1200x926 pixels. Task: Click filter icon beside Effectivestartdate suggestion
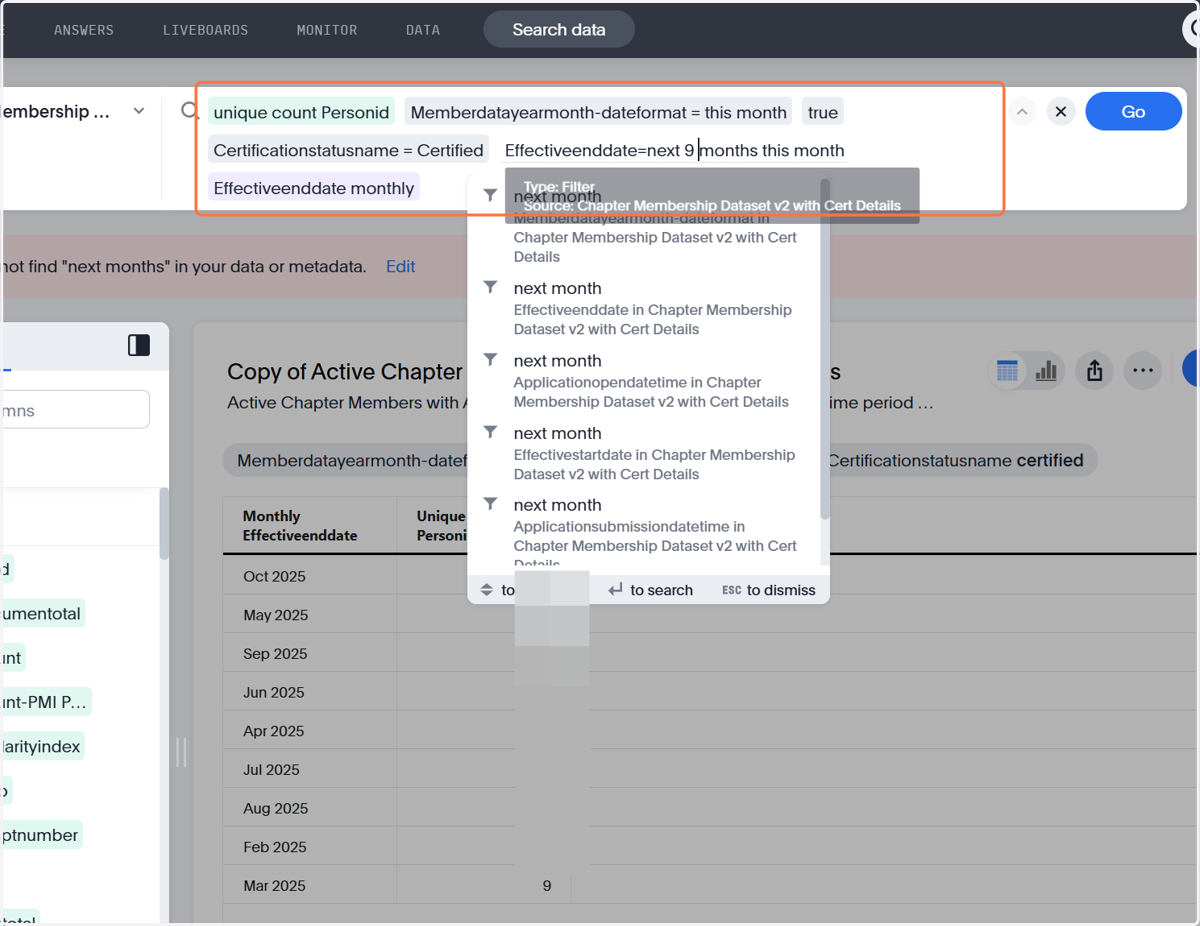click(490, 432)
